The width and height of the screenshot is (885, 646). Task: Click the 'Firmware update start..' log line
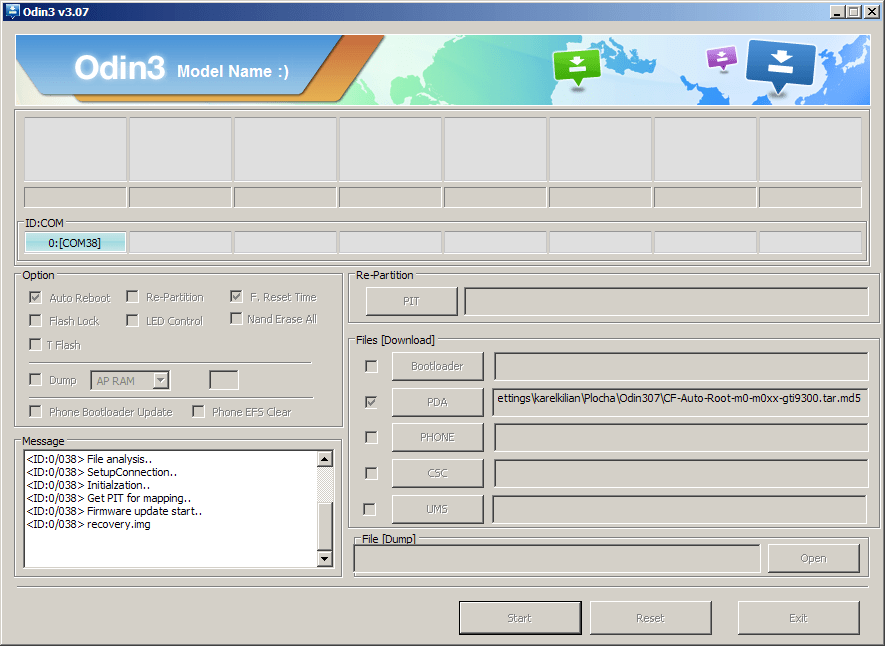click(x=114, y=511)
